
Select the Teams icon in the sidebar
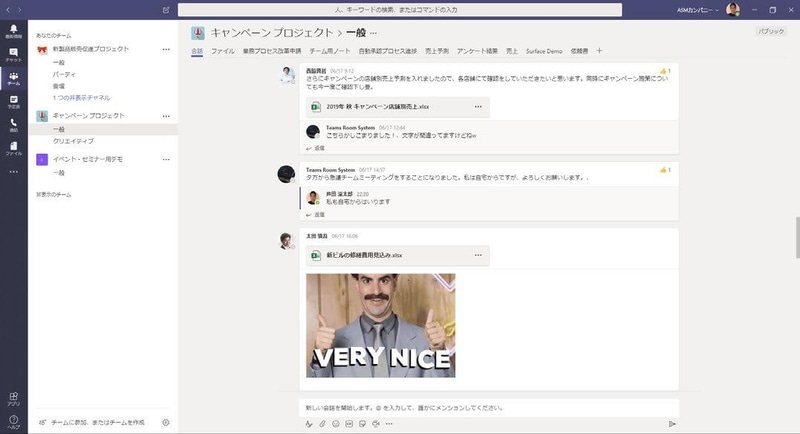pyautogui.click(x=14, y=79)
